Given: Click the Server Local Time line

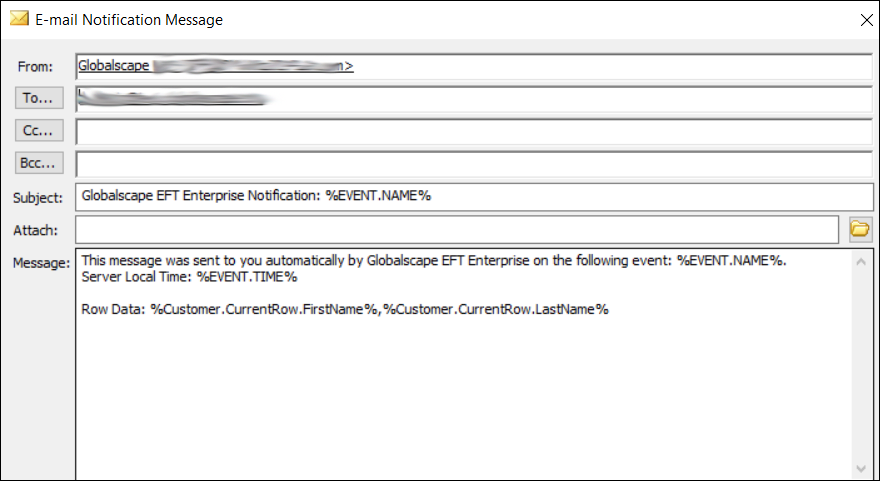Looking at the screenshot, I should click(189, 277).
